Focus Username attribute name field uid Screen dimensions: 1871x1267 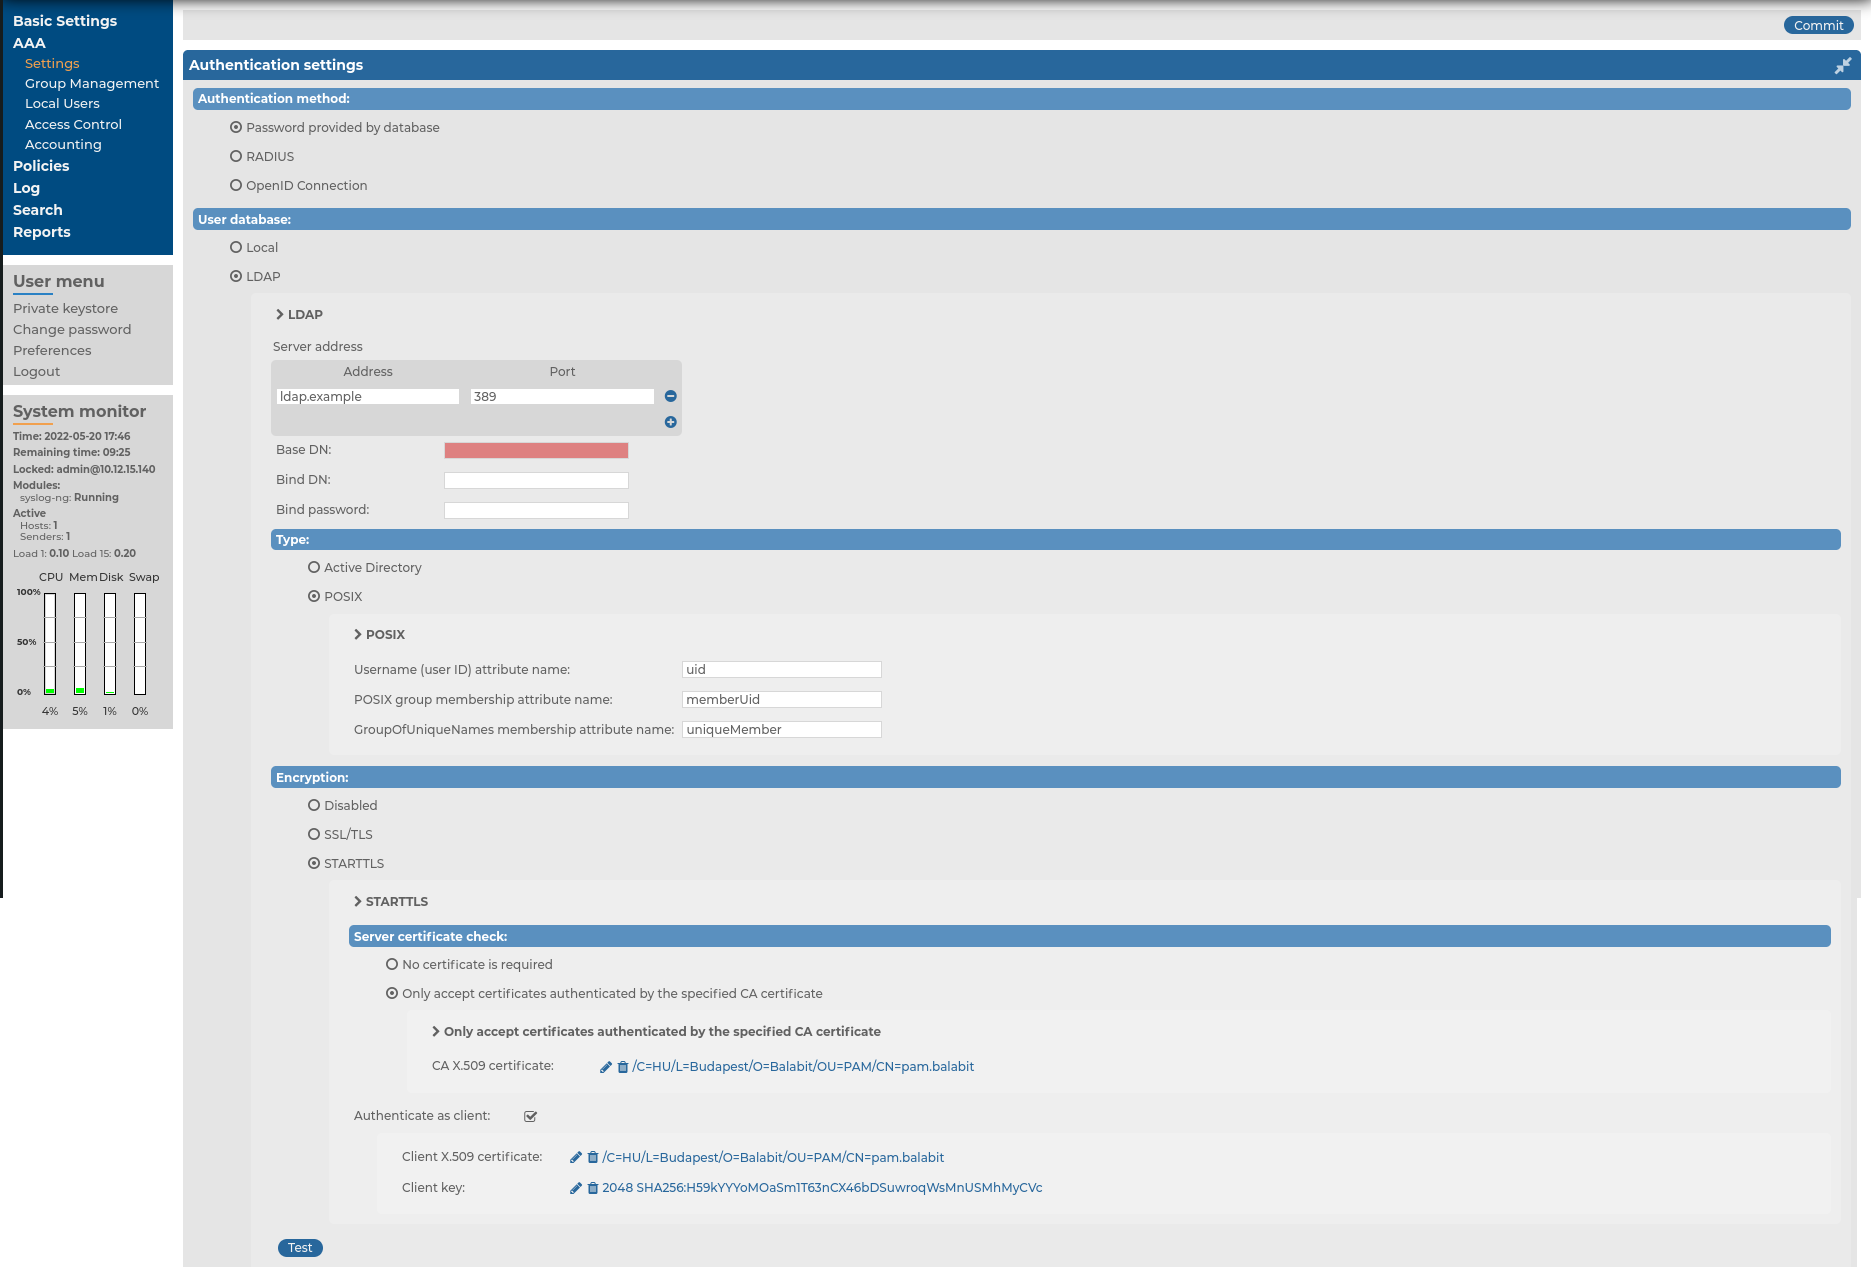782,669
